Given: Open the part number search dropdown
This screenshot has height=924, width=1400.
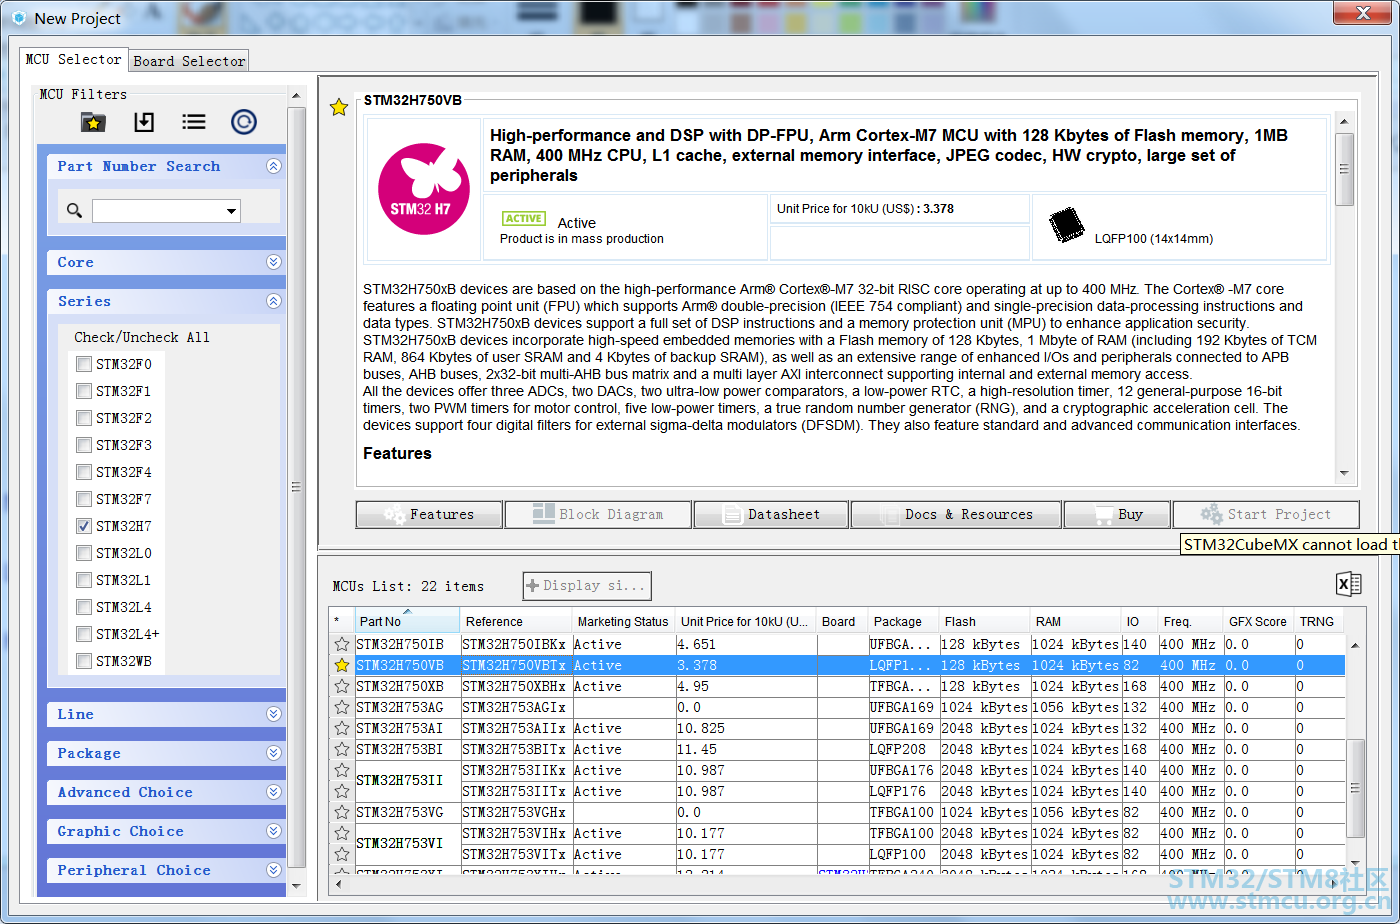Looking at the screenshot, I should [x=232, y=211].
